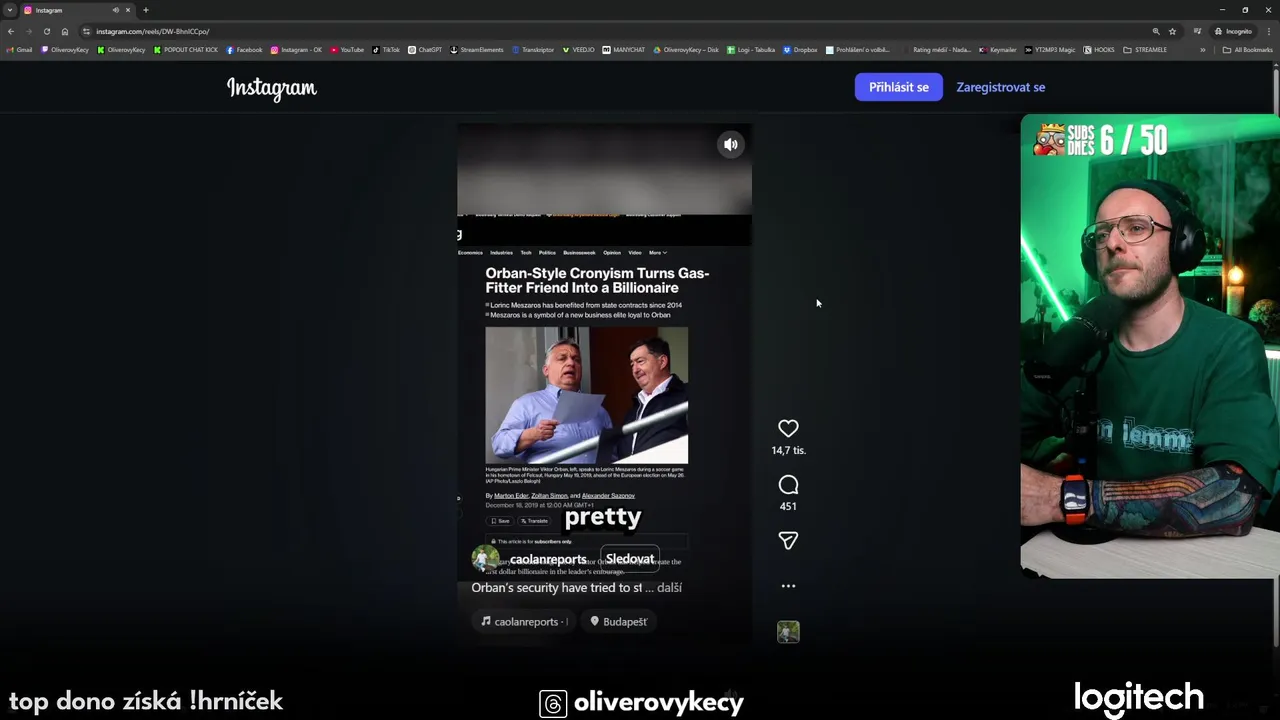Image resolution: width=1280 pixels, height=720 pixels.
Task: Open the StreamElements bookmark
Action: [x=477, y=50]
